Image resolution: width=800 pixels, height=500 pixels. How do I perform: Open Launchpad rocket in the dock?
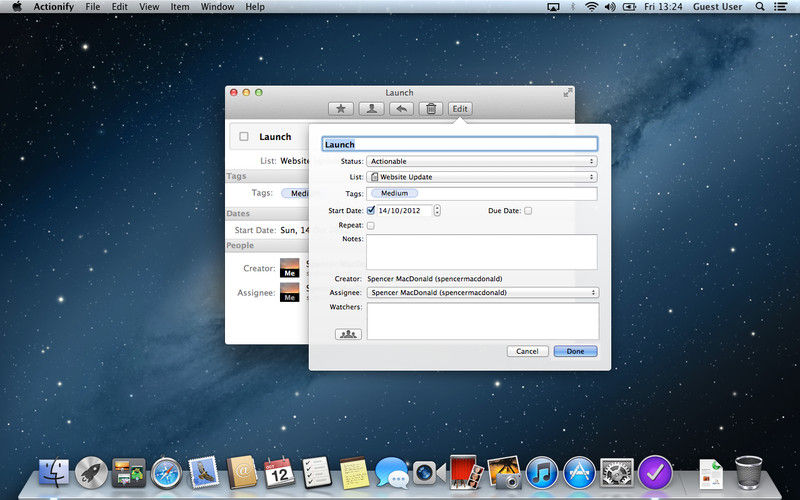(x=91, y=472)
